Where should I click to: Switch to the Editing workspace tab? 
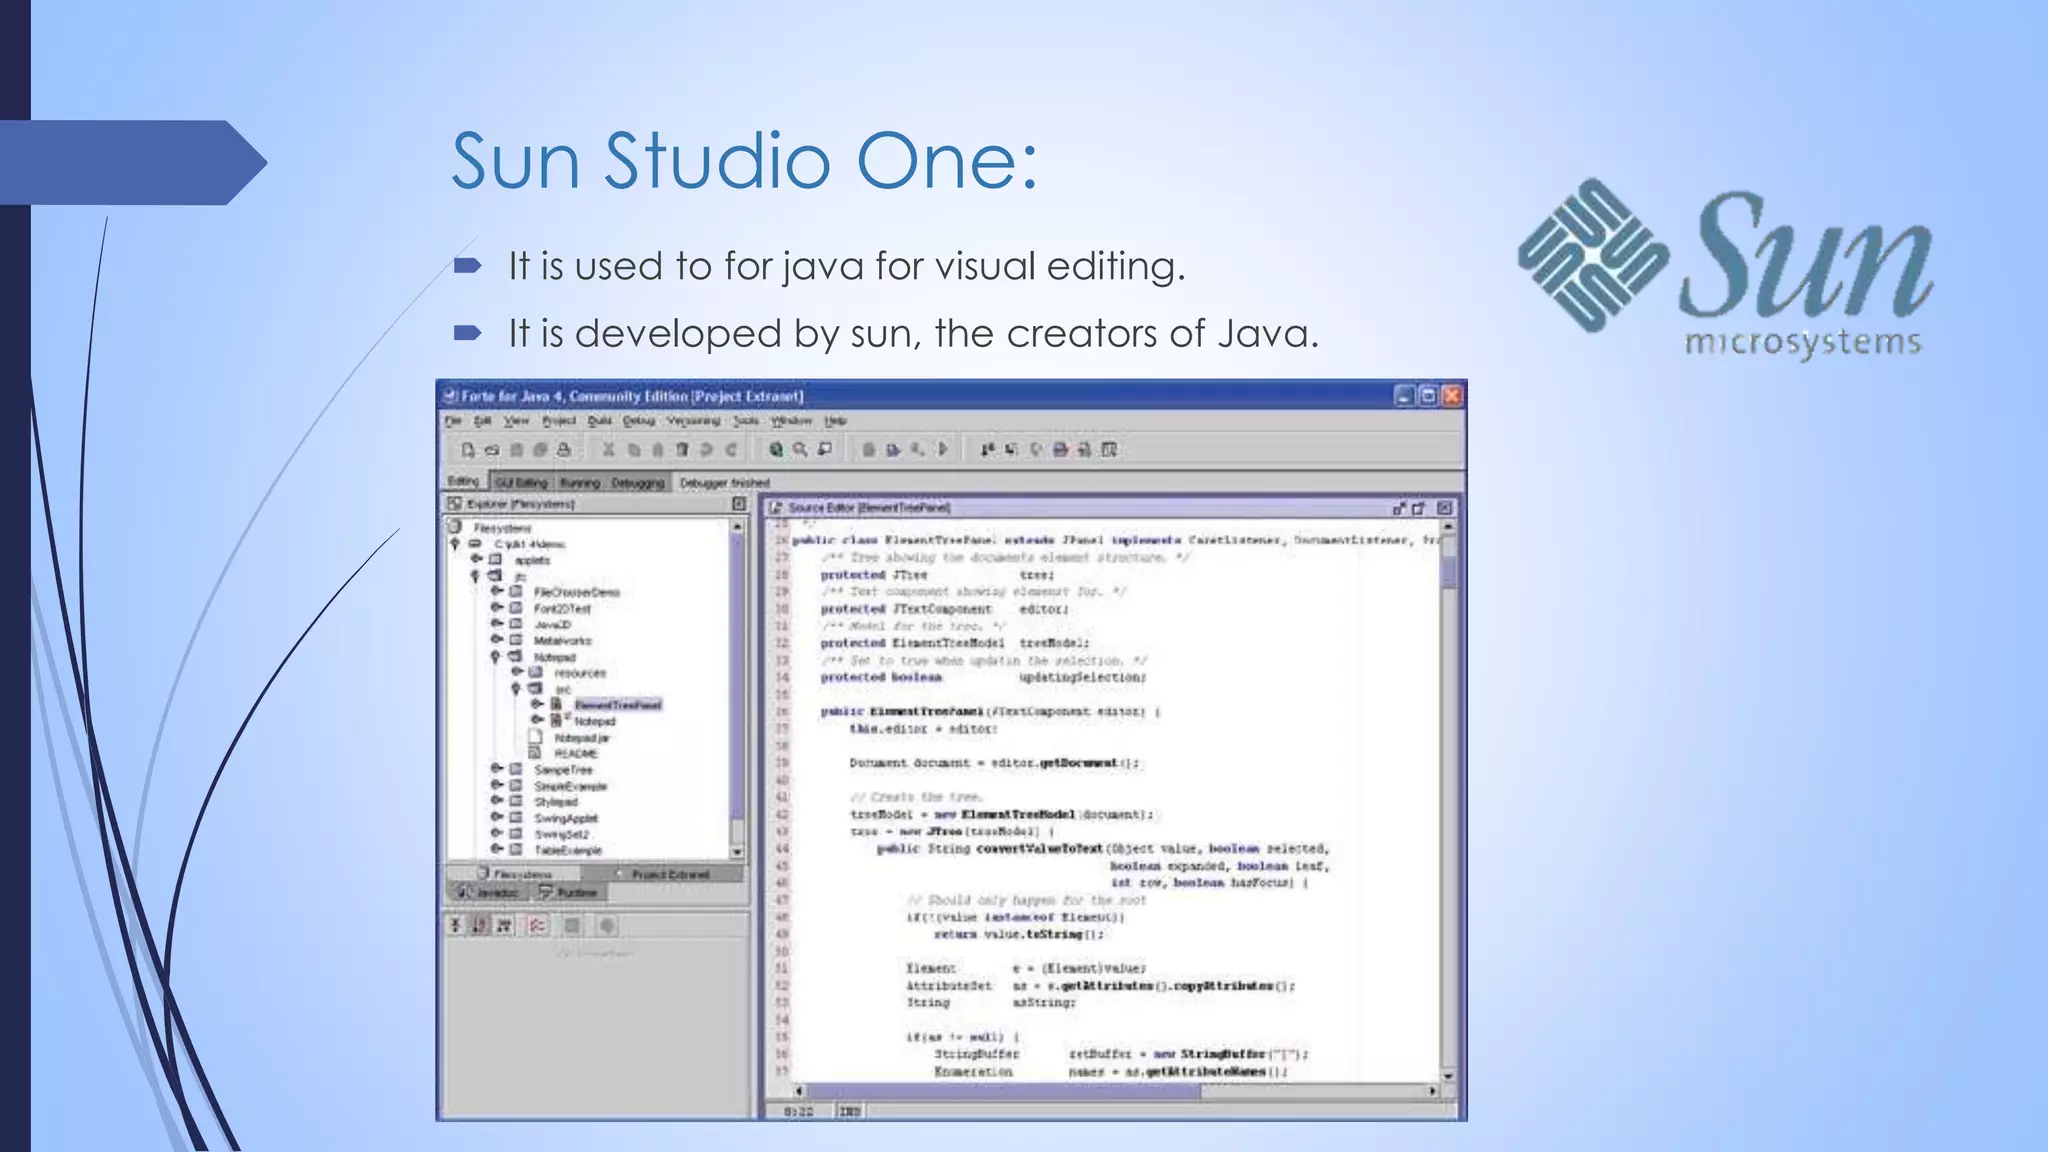[463, 482]
